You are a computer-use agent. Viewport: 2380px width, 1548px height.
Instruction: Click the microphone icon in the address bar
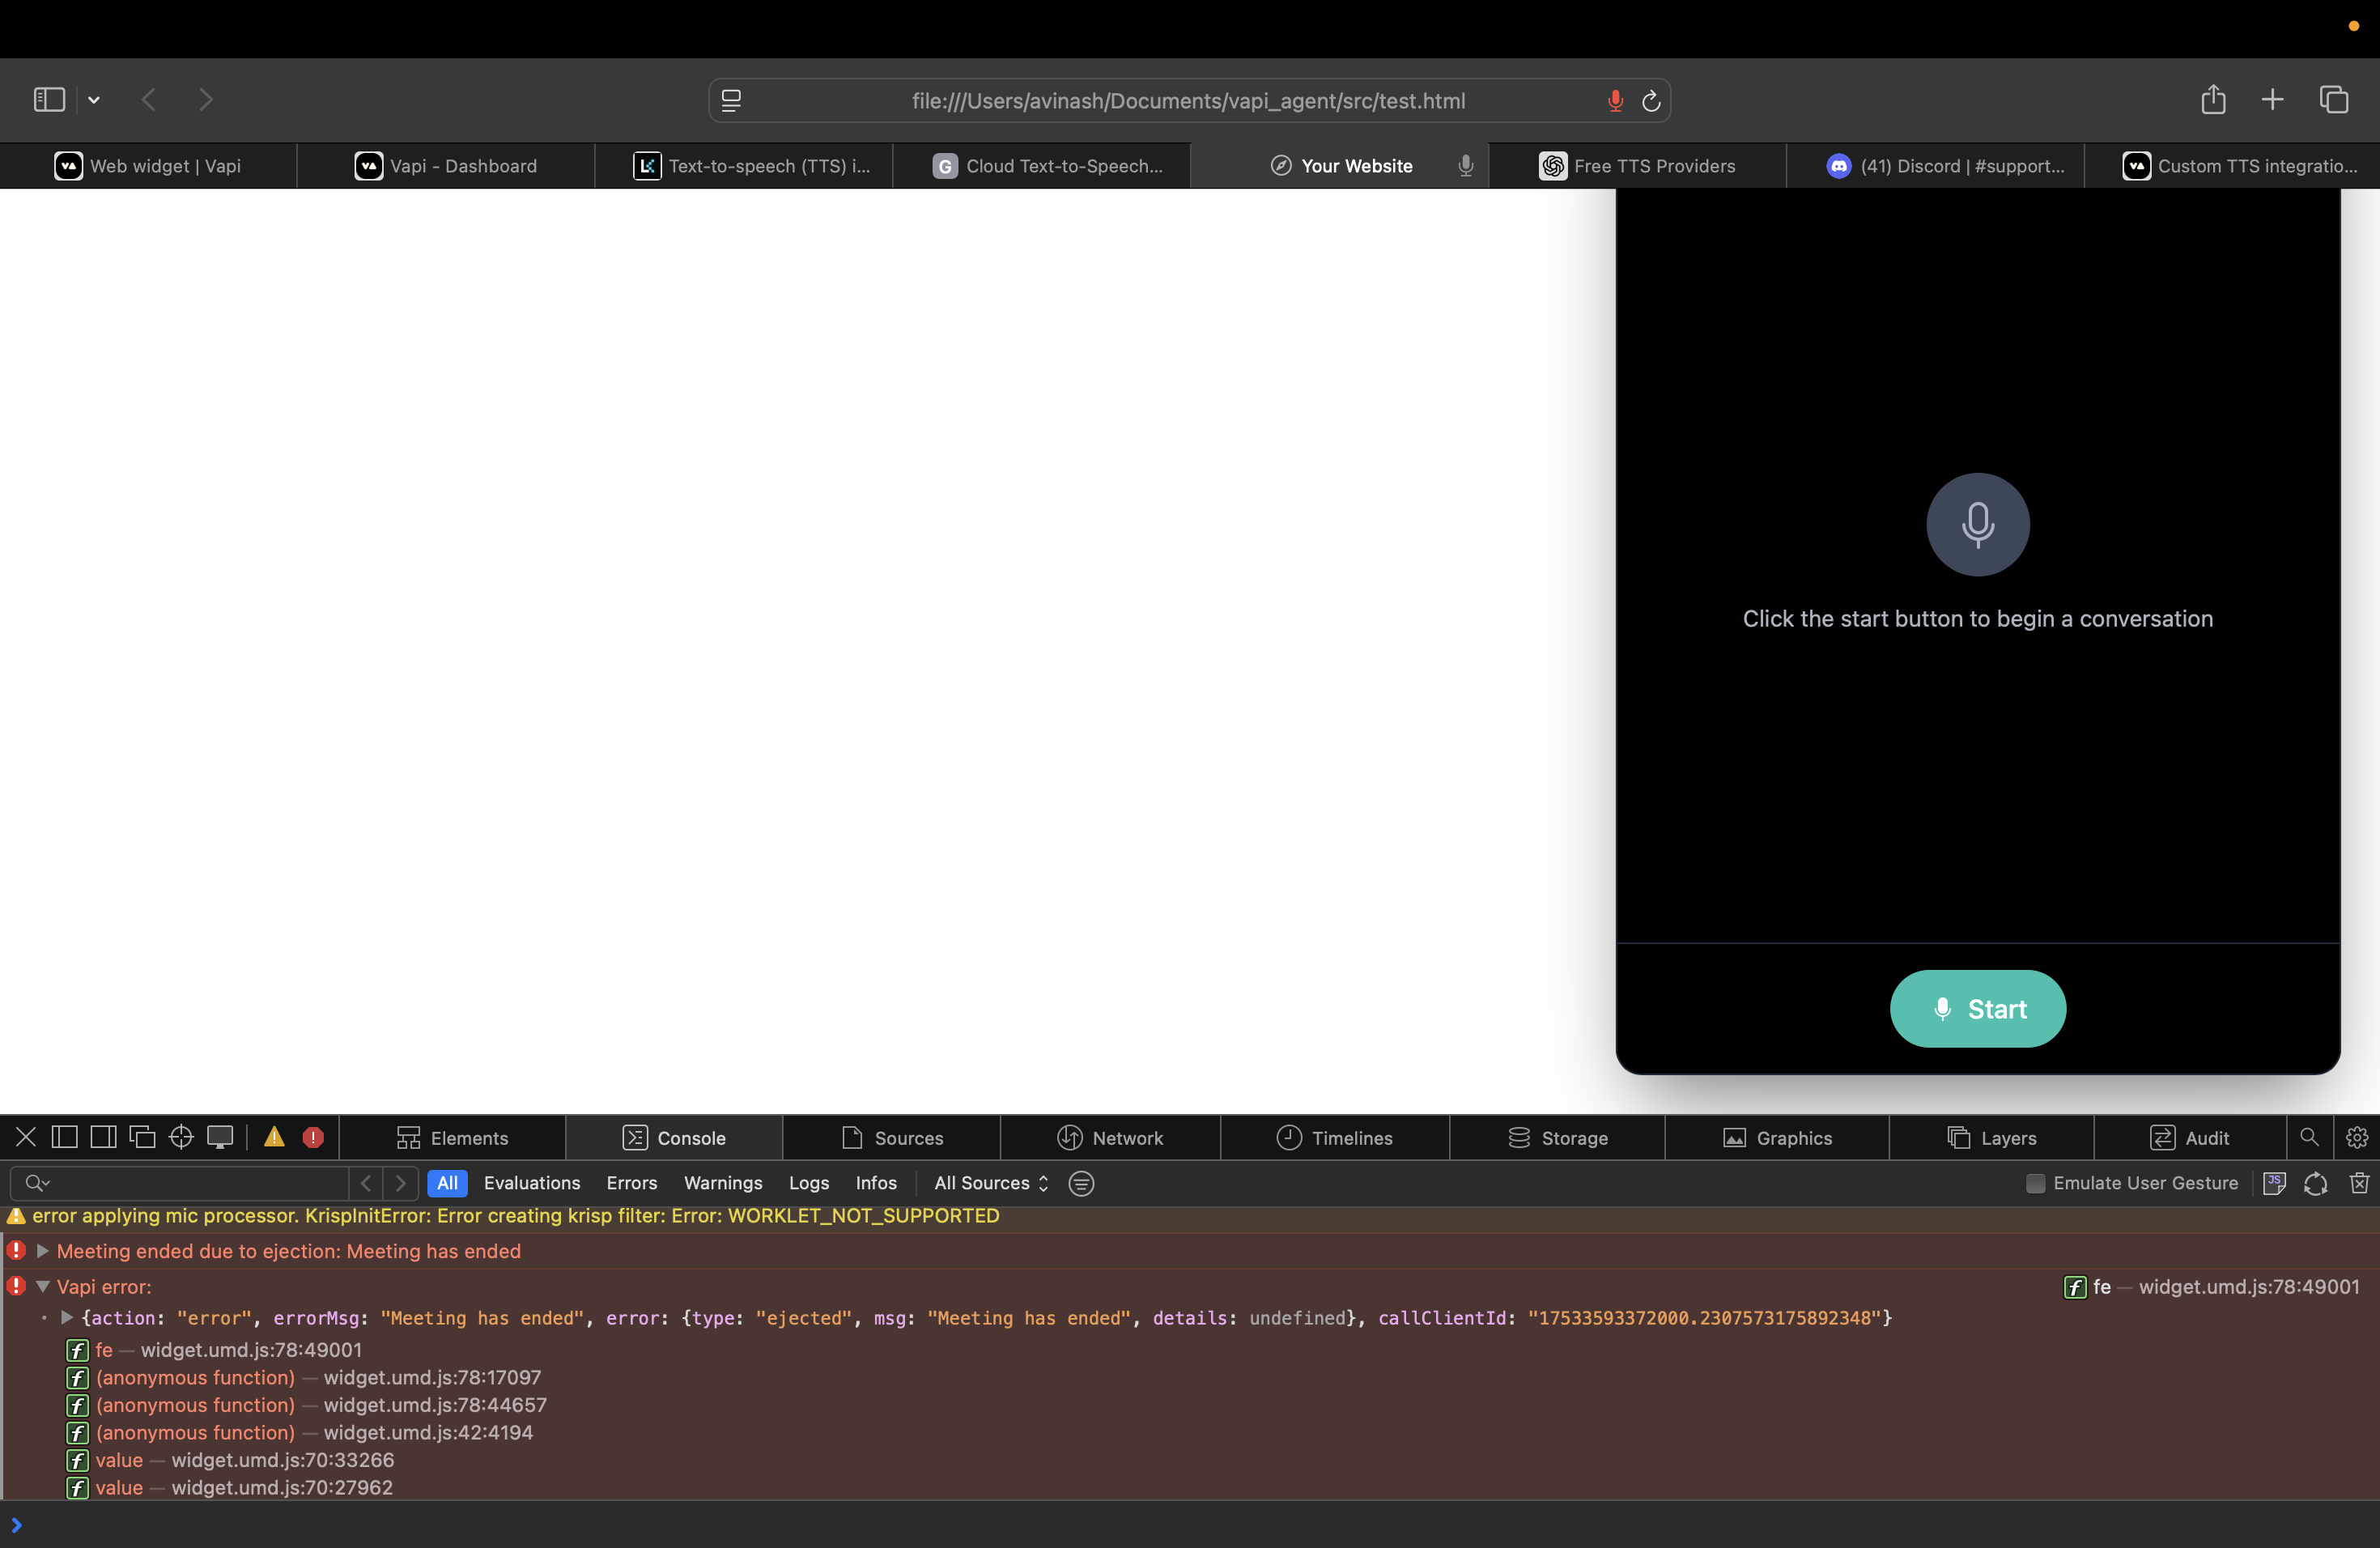point(1613,100)
